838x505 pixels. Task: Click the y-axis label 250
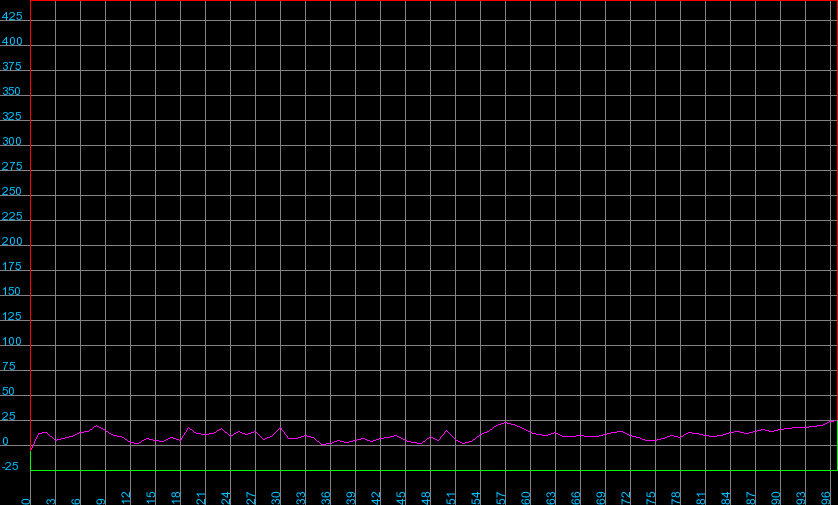tap(12, 191)
